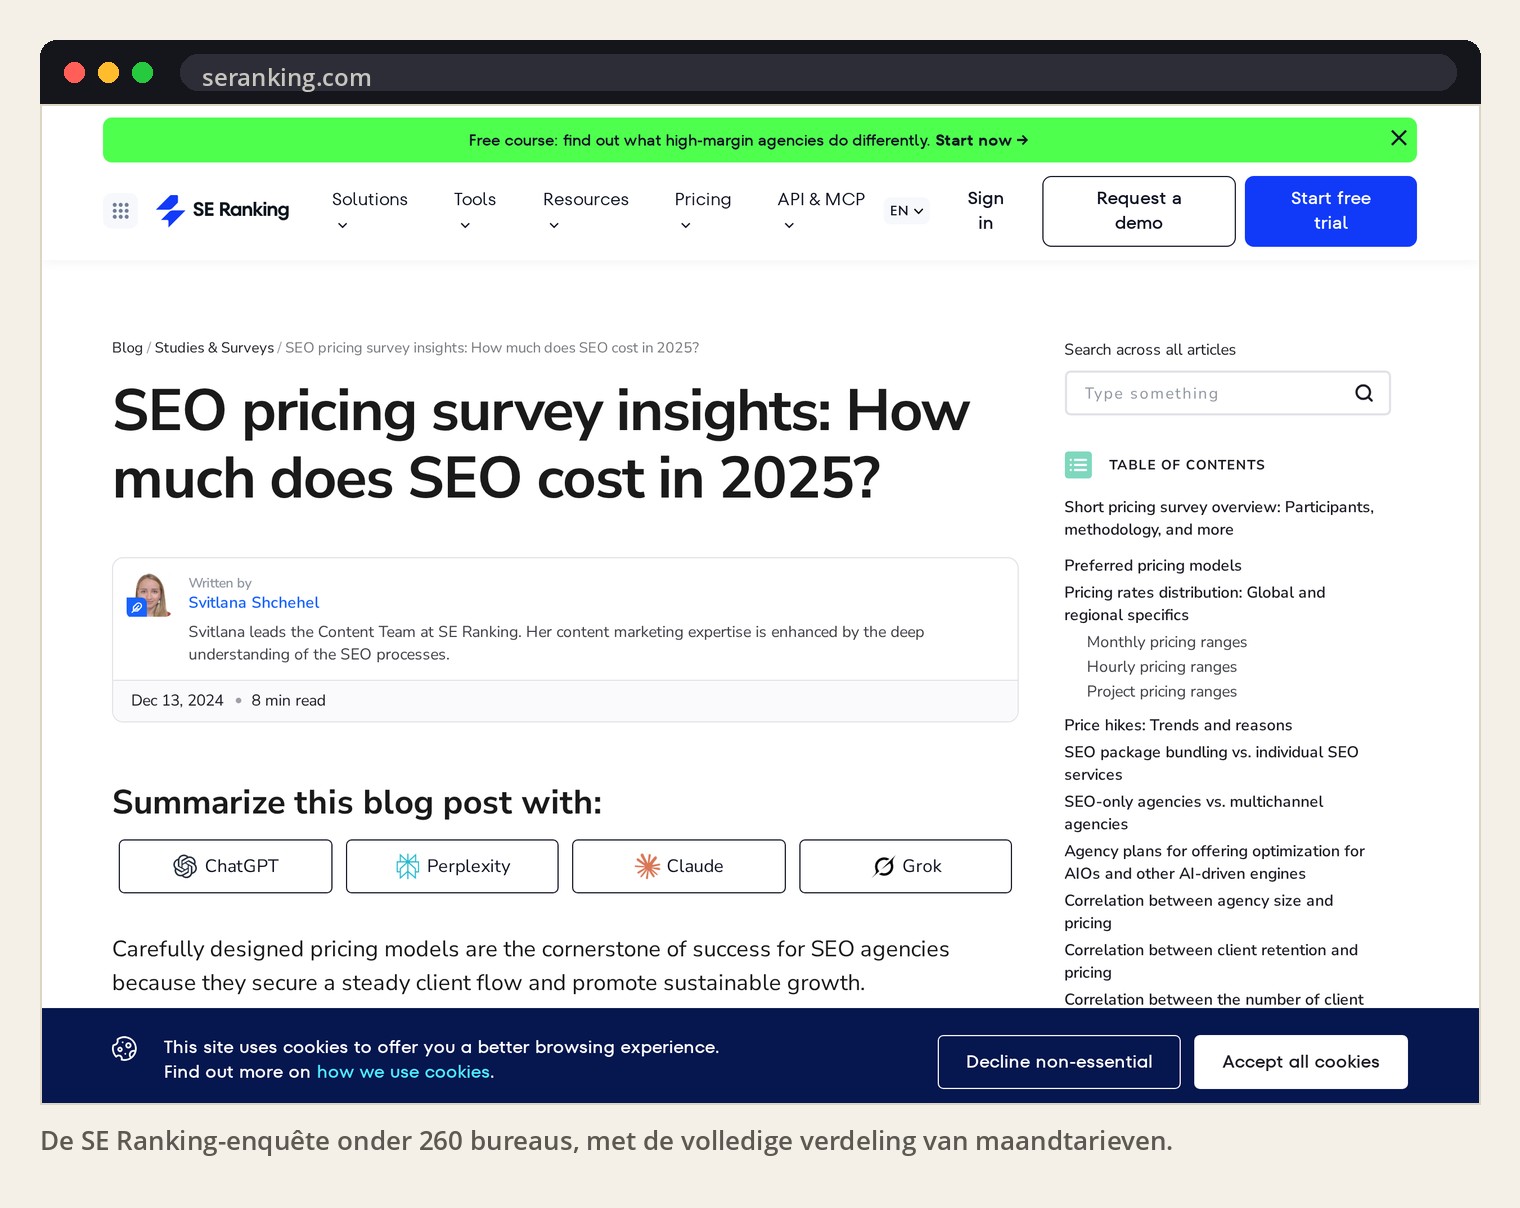1520x1208 pixels.
Task: Summarize the post with Grok
Action: pyautogui.click(x=906, y=866)
